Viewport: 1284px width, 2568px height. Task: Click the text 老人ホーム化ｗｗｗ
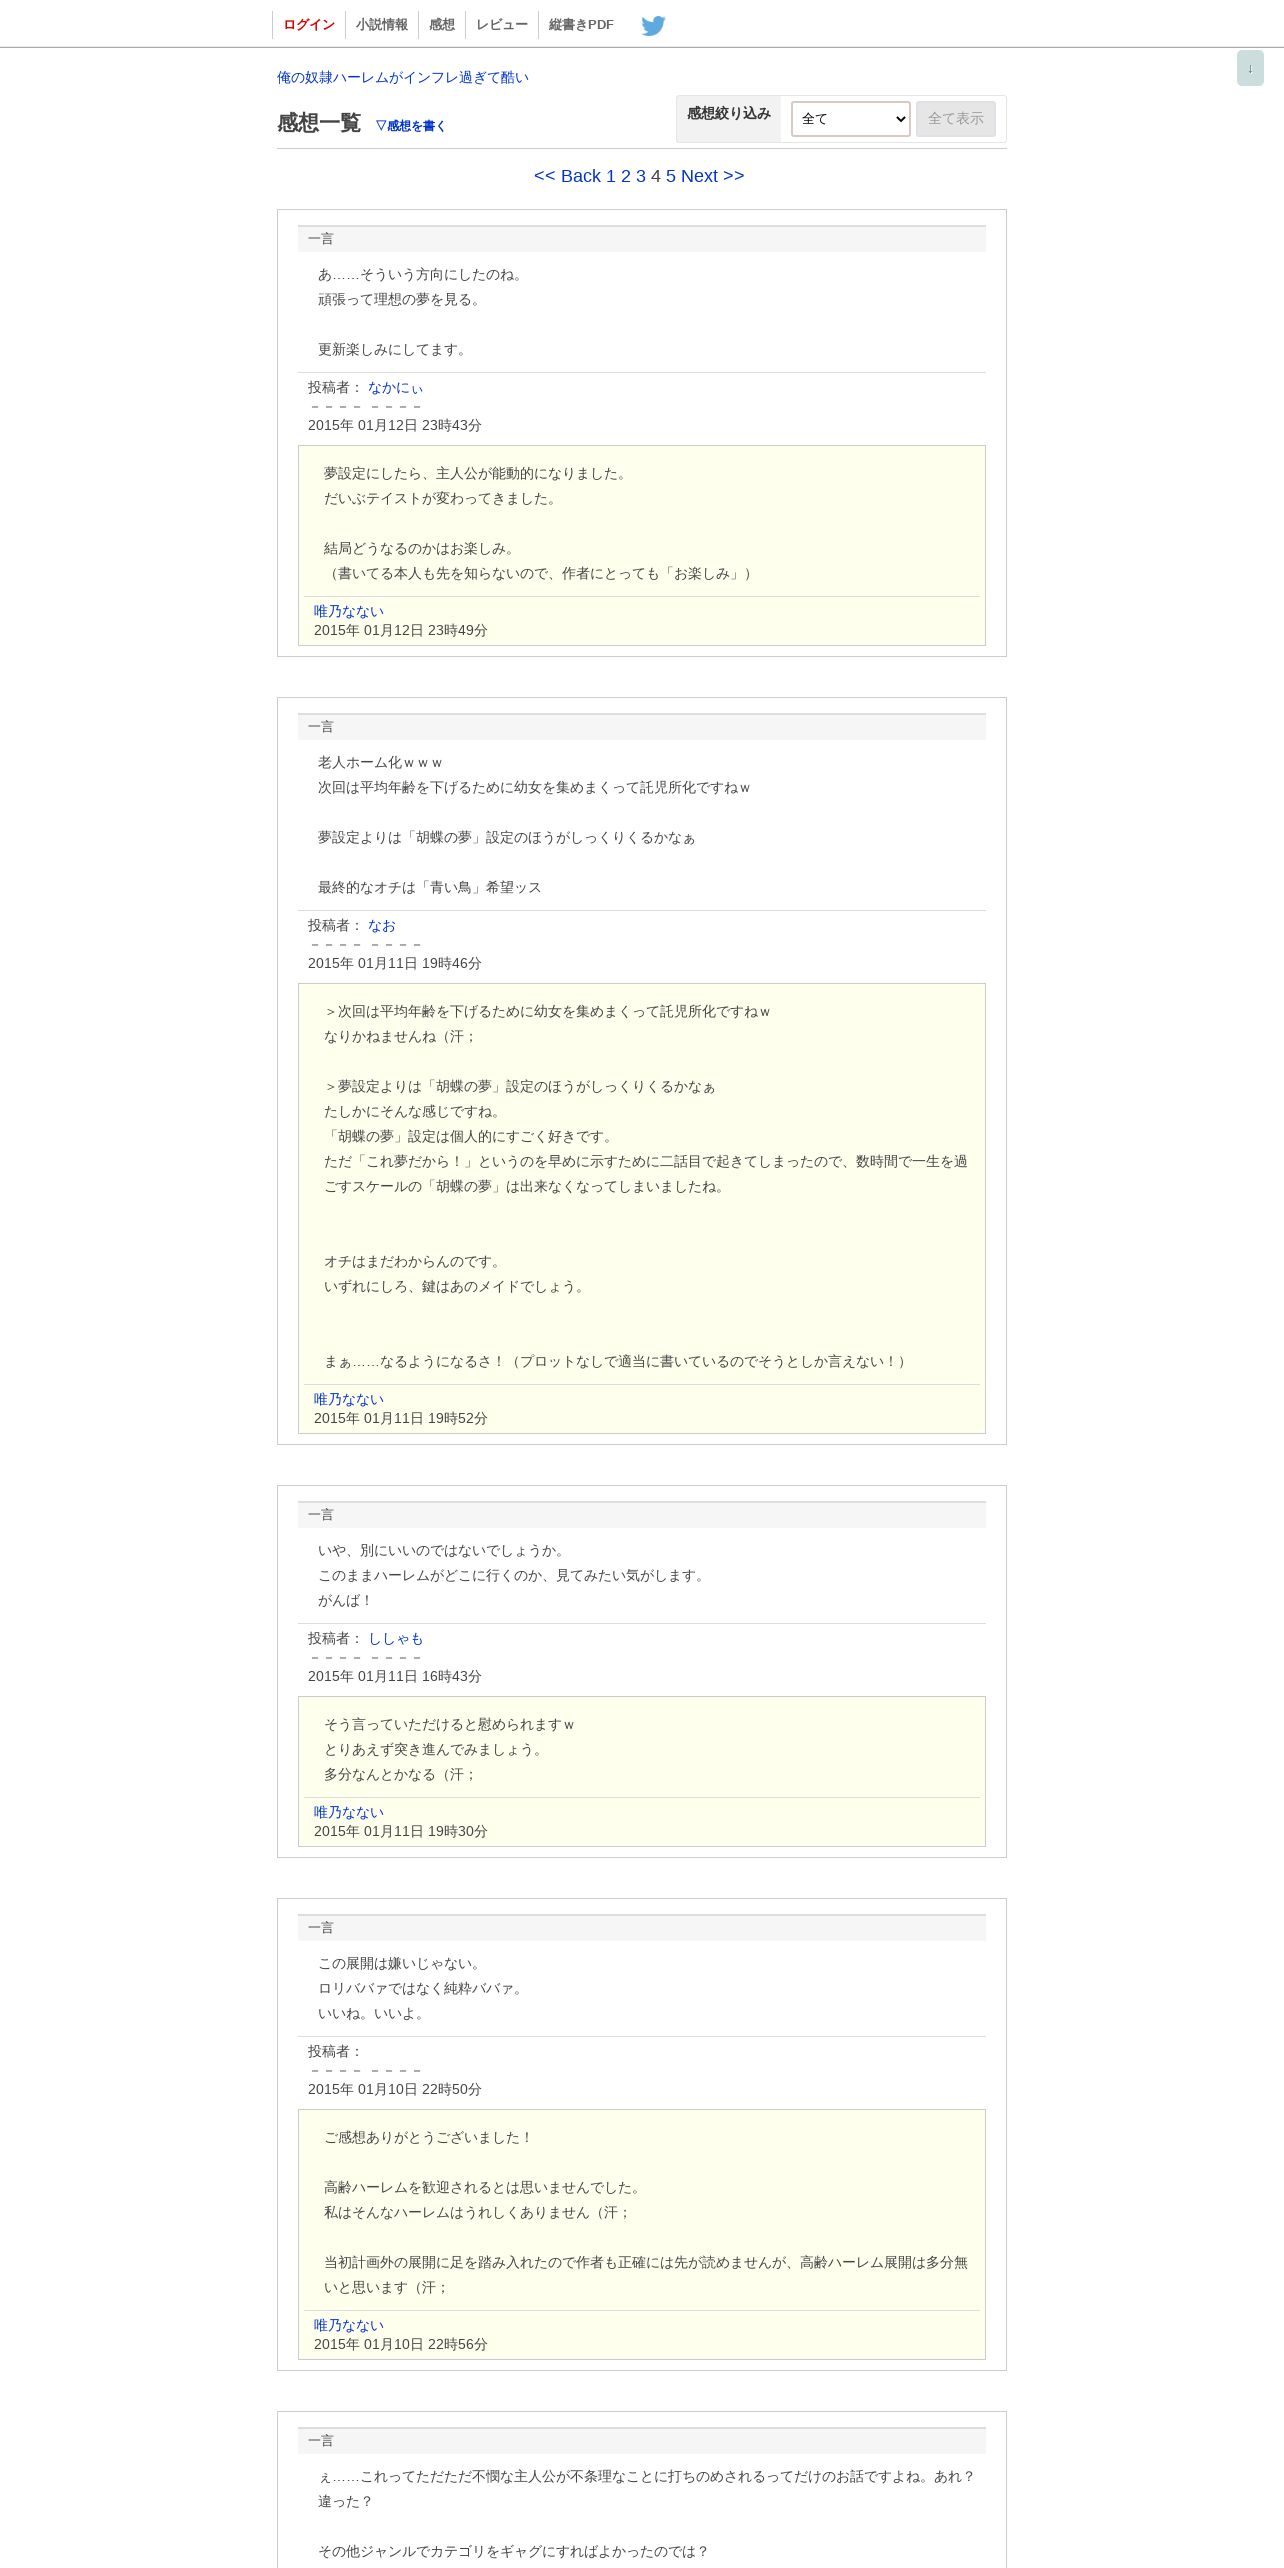coord(381,762)
